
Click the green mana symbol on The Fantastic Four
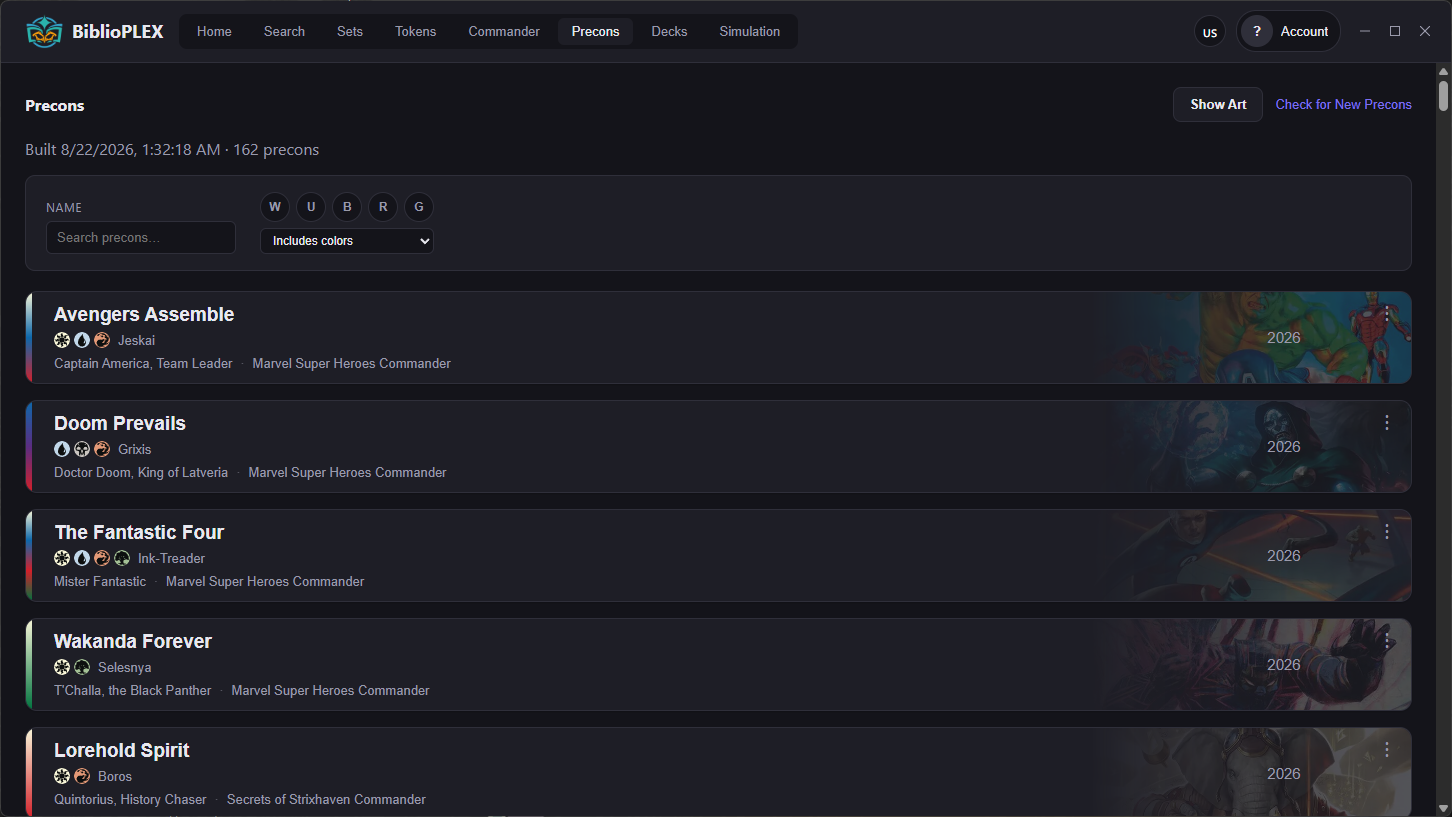pos(122,558)
